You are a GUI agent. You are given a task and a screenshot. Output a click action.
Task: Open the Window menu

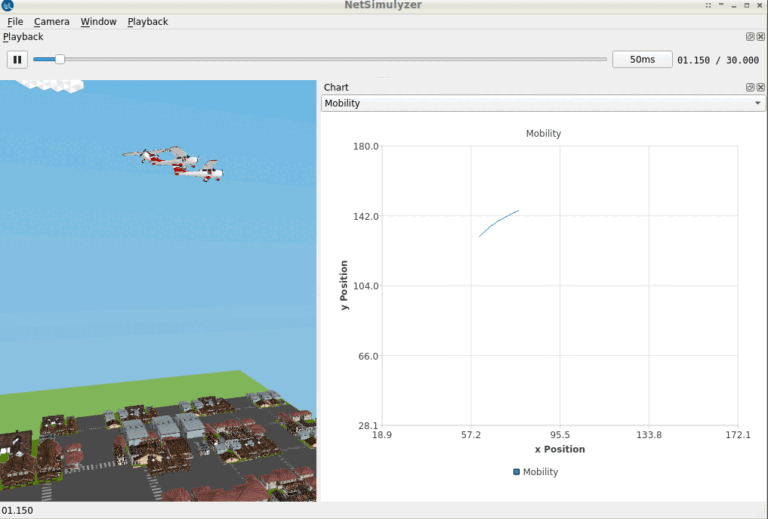[x=98, y=21]
